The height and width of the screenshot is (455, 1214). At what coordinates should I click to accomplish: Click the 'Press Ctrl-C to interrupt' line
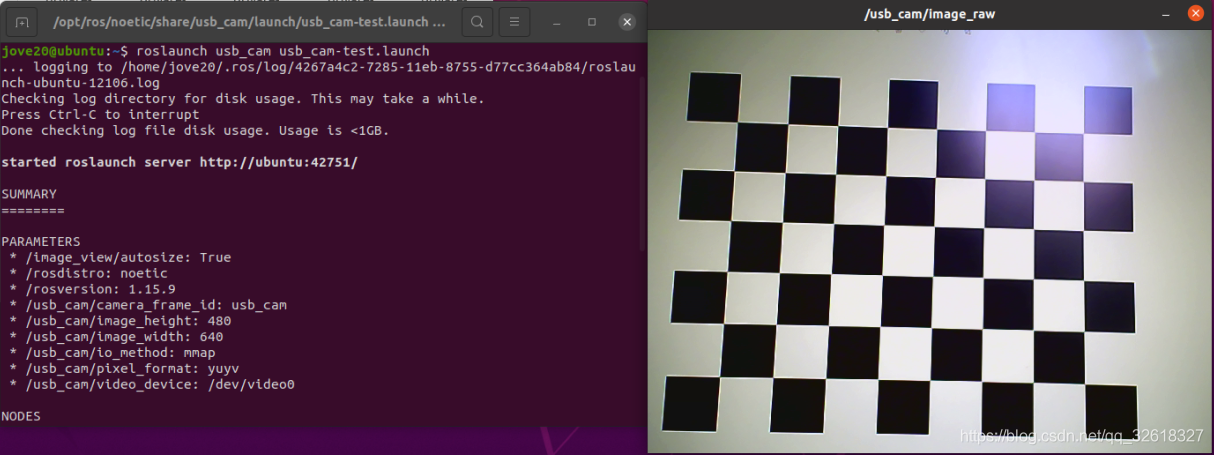point(100,115)
